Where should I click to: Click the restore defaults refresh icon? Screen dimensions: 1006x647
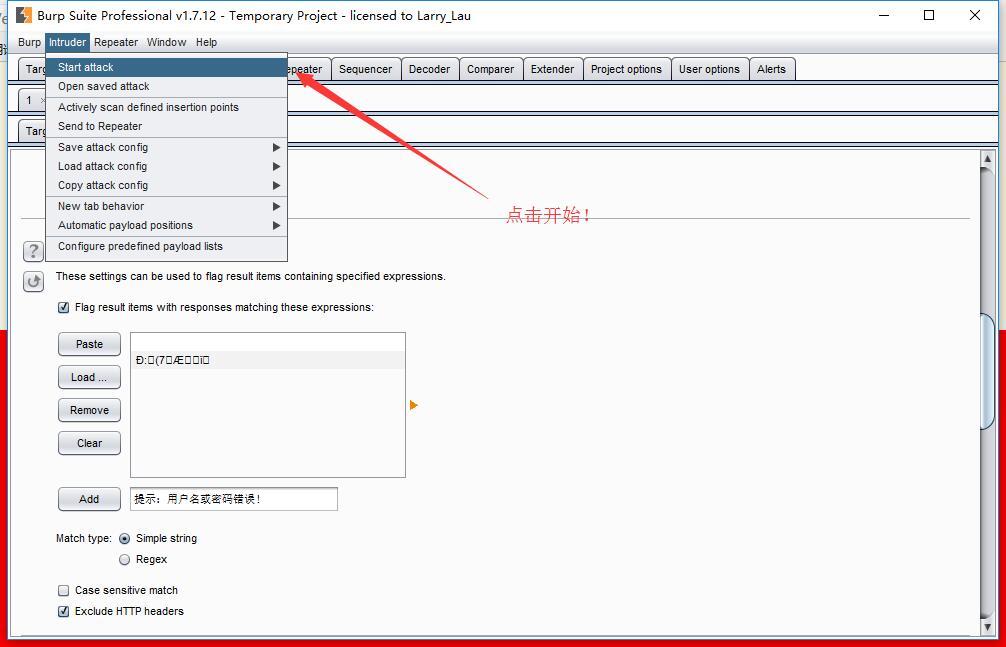[x=33, y=281]
